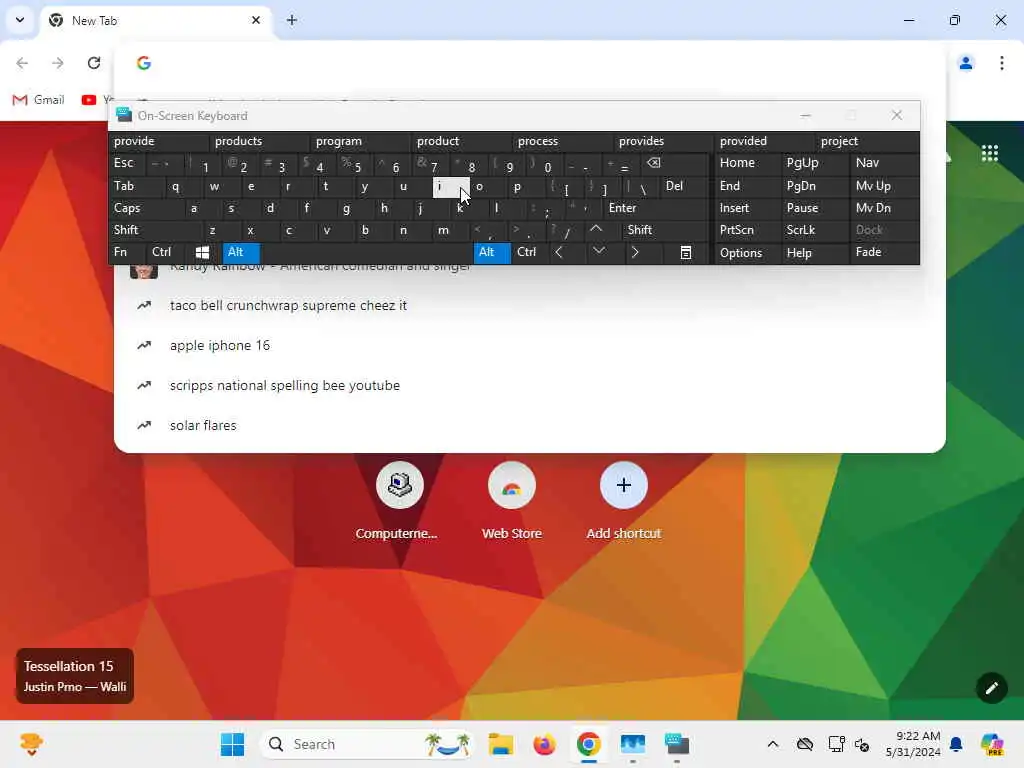Click the right arrow key on the keyboard
1024x768 pixels.
634,253
